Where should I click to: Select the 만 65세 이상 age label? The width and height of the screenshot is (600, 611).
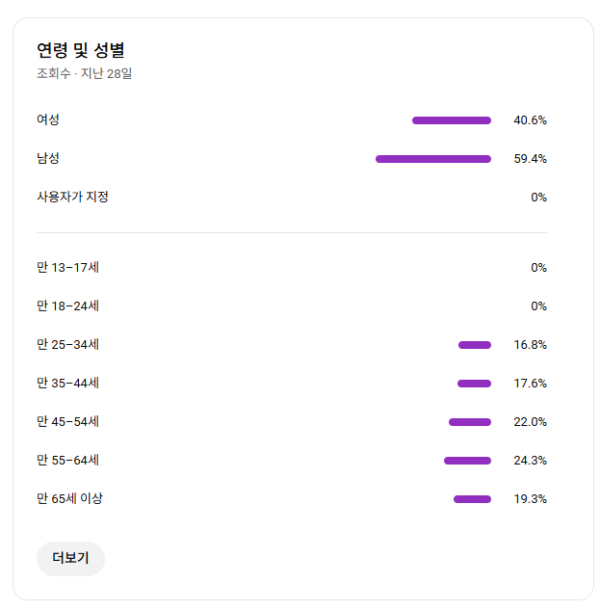coord(70,499)
